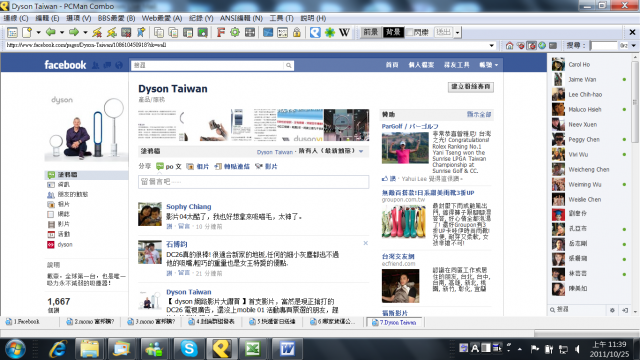This screenshot has width=640, height=360.
Task: Click the volume speaker tray icon
Action: (577, 349)
